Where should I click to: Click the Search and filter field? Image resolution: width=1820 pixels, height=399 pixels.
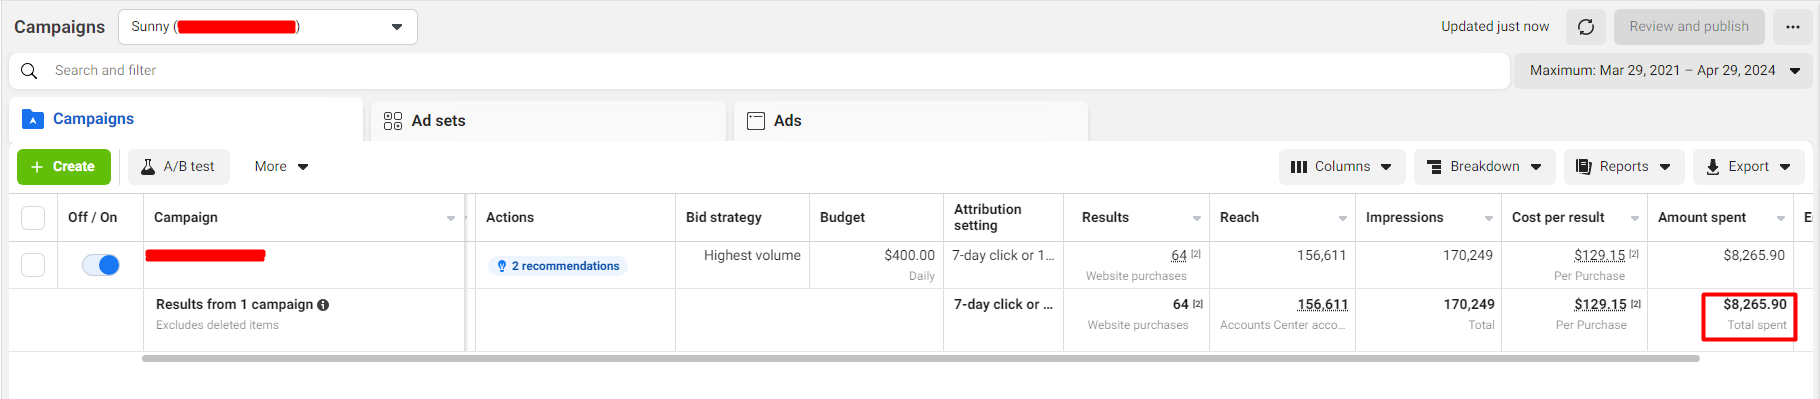(760, 71)
